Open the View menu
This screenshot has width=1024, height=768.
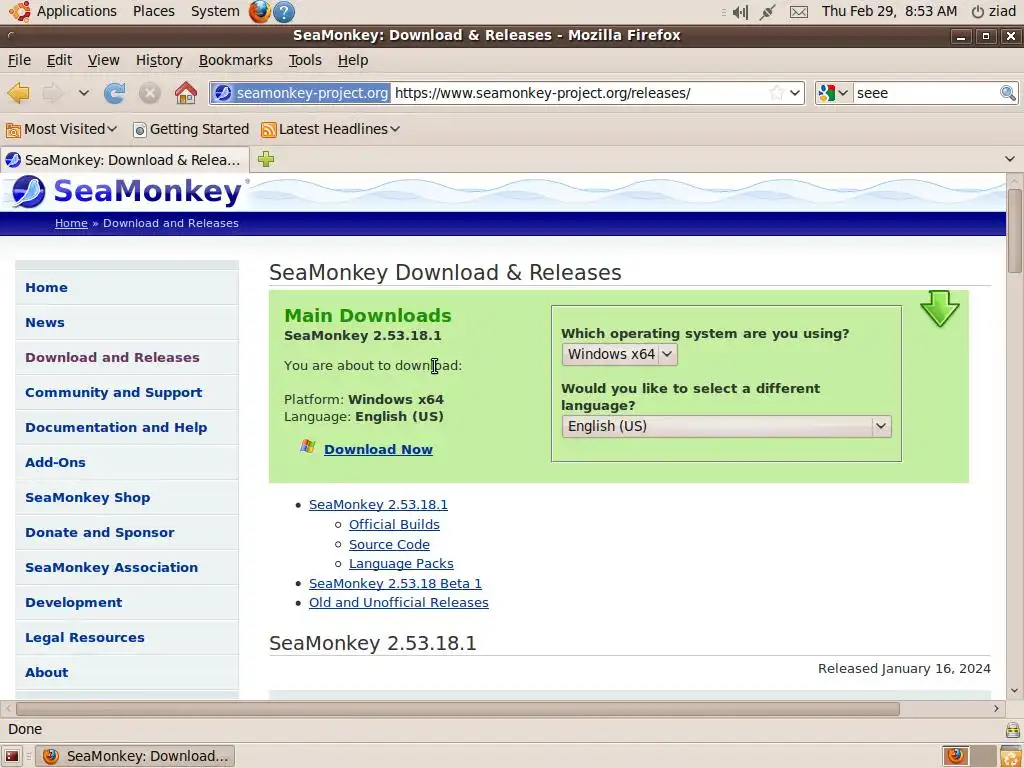(103, 60)
